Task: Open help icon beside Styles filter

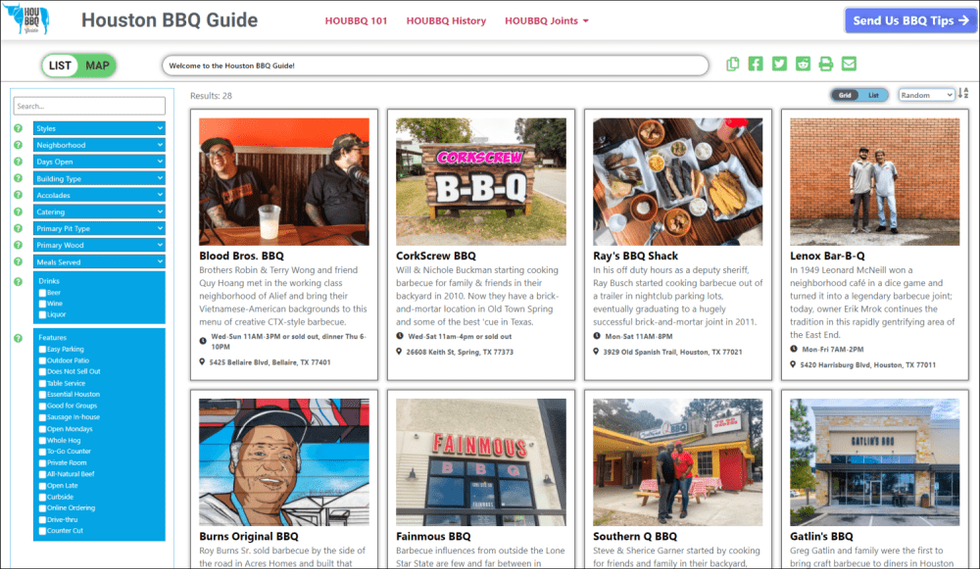Action: pos(18,128)
